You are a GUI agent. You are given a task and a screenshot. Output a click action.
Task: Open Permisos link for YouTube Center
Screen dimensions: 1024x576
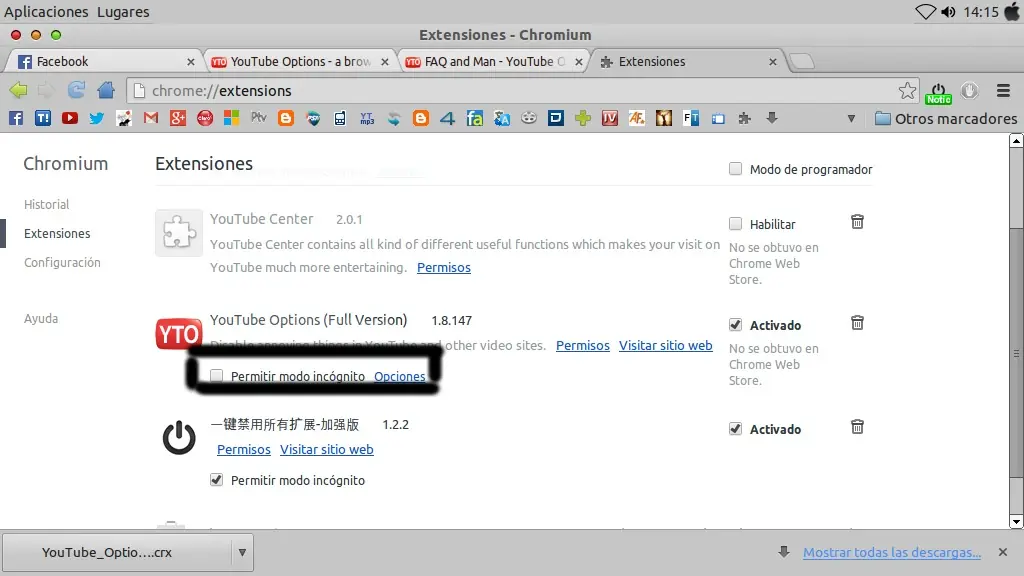[x=444, y=267]
